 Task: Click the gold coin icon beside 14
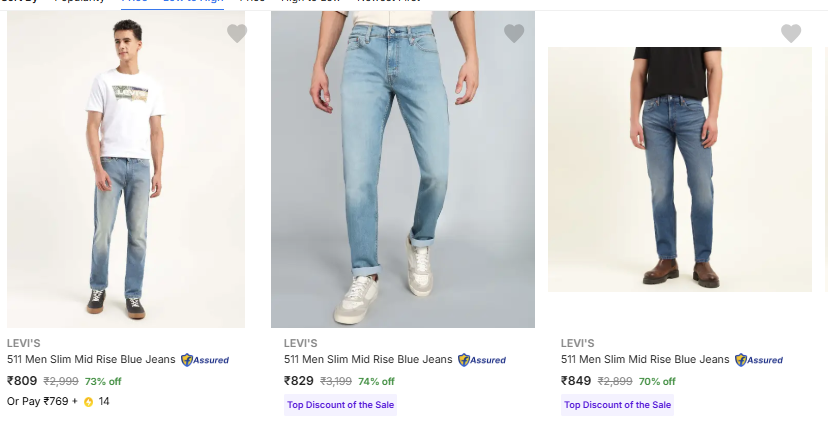[x=88, y=402]
